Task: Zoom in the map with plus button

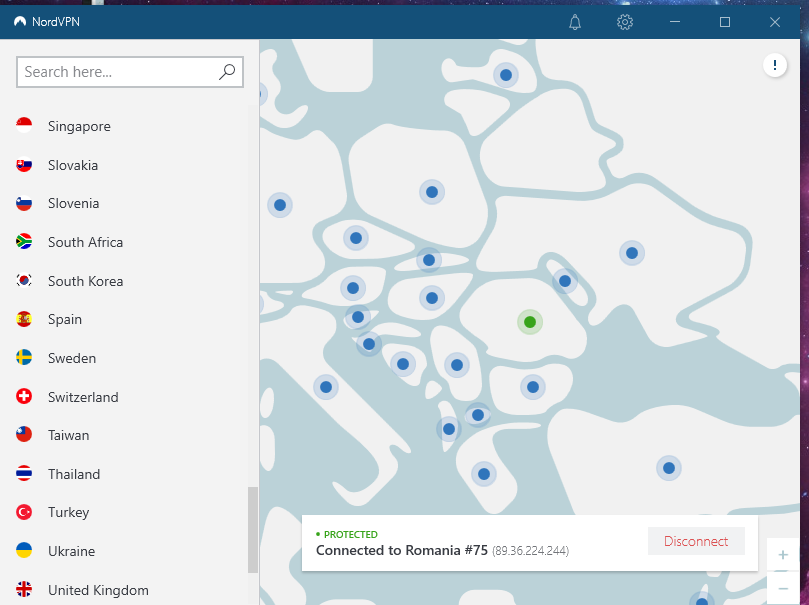Action: 783,554
